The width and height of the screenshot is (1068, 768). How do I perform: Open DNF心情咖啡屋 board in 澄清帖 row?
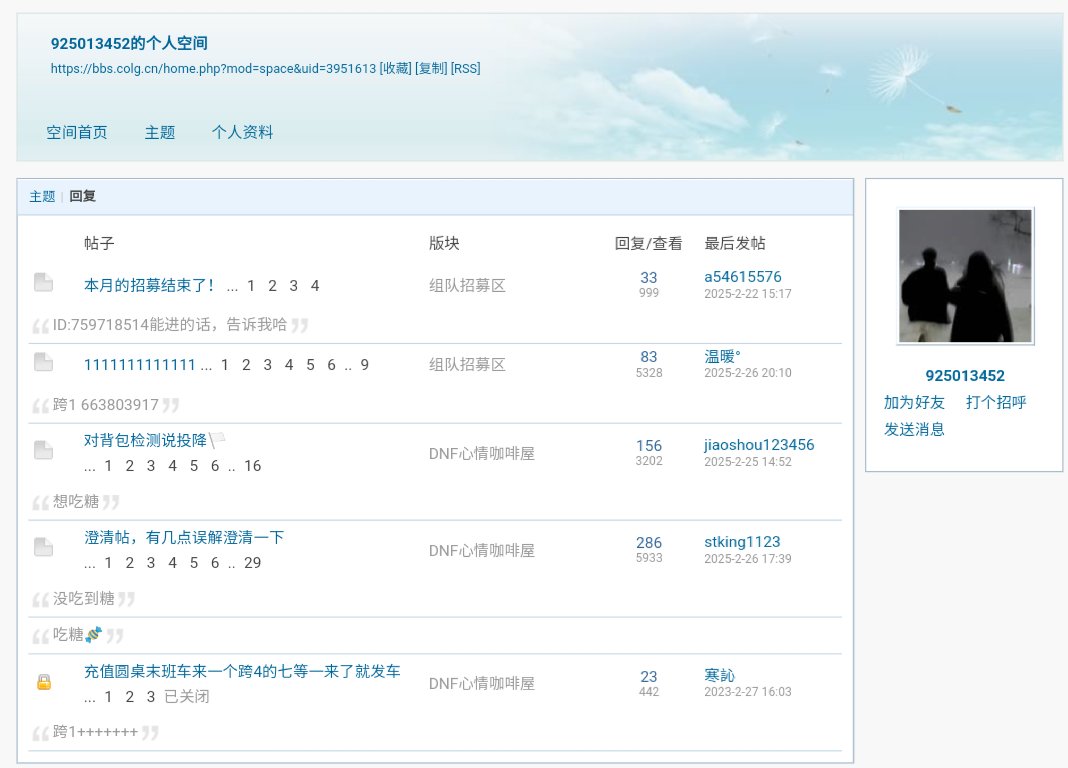tap(482, 550)
